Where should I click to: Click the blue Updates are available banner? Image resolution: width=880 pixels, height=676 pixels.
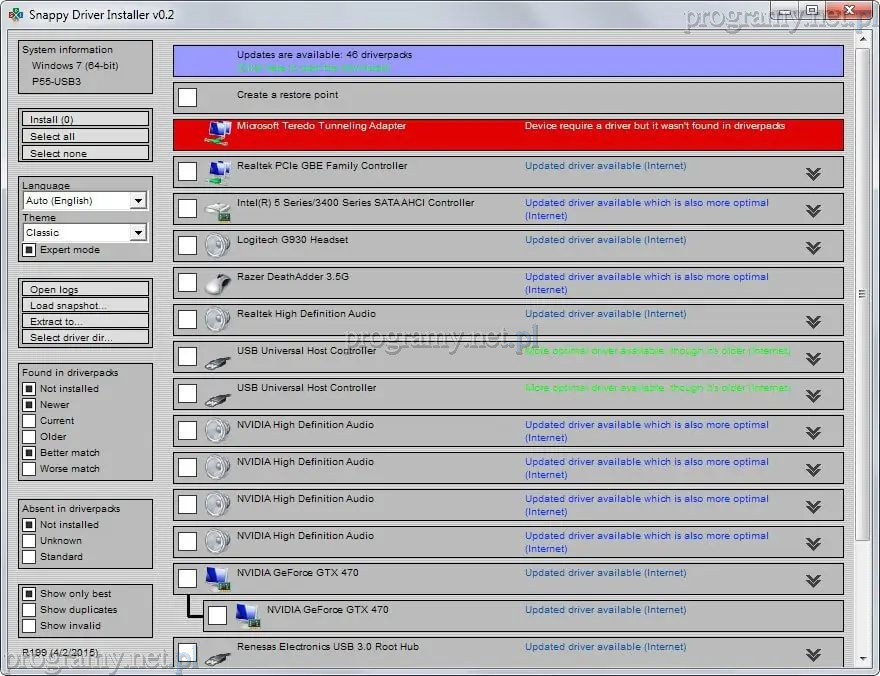pyautogui.click(x=507, y=61)
